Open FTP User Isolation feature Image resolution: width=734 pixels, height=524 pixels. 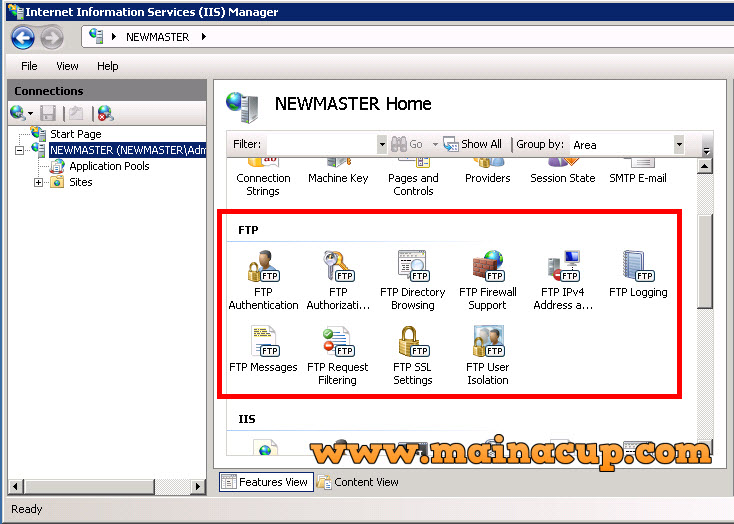(x=487, y=354)
